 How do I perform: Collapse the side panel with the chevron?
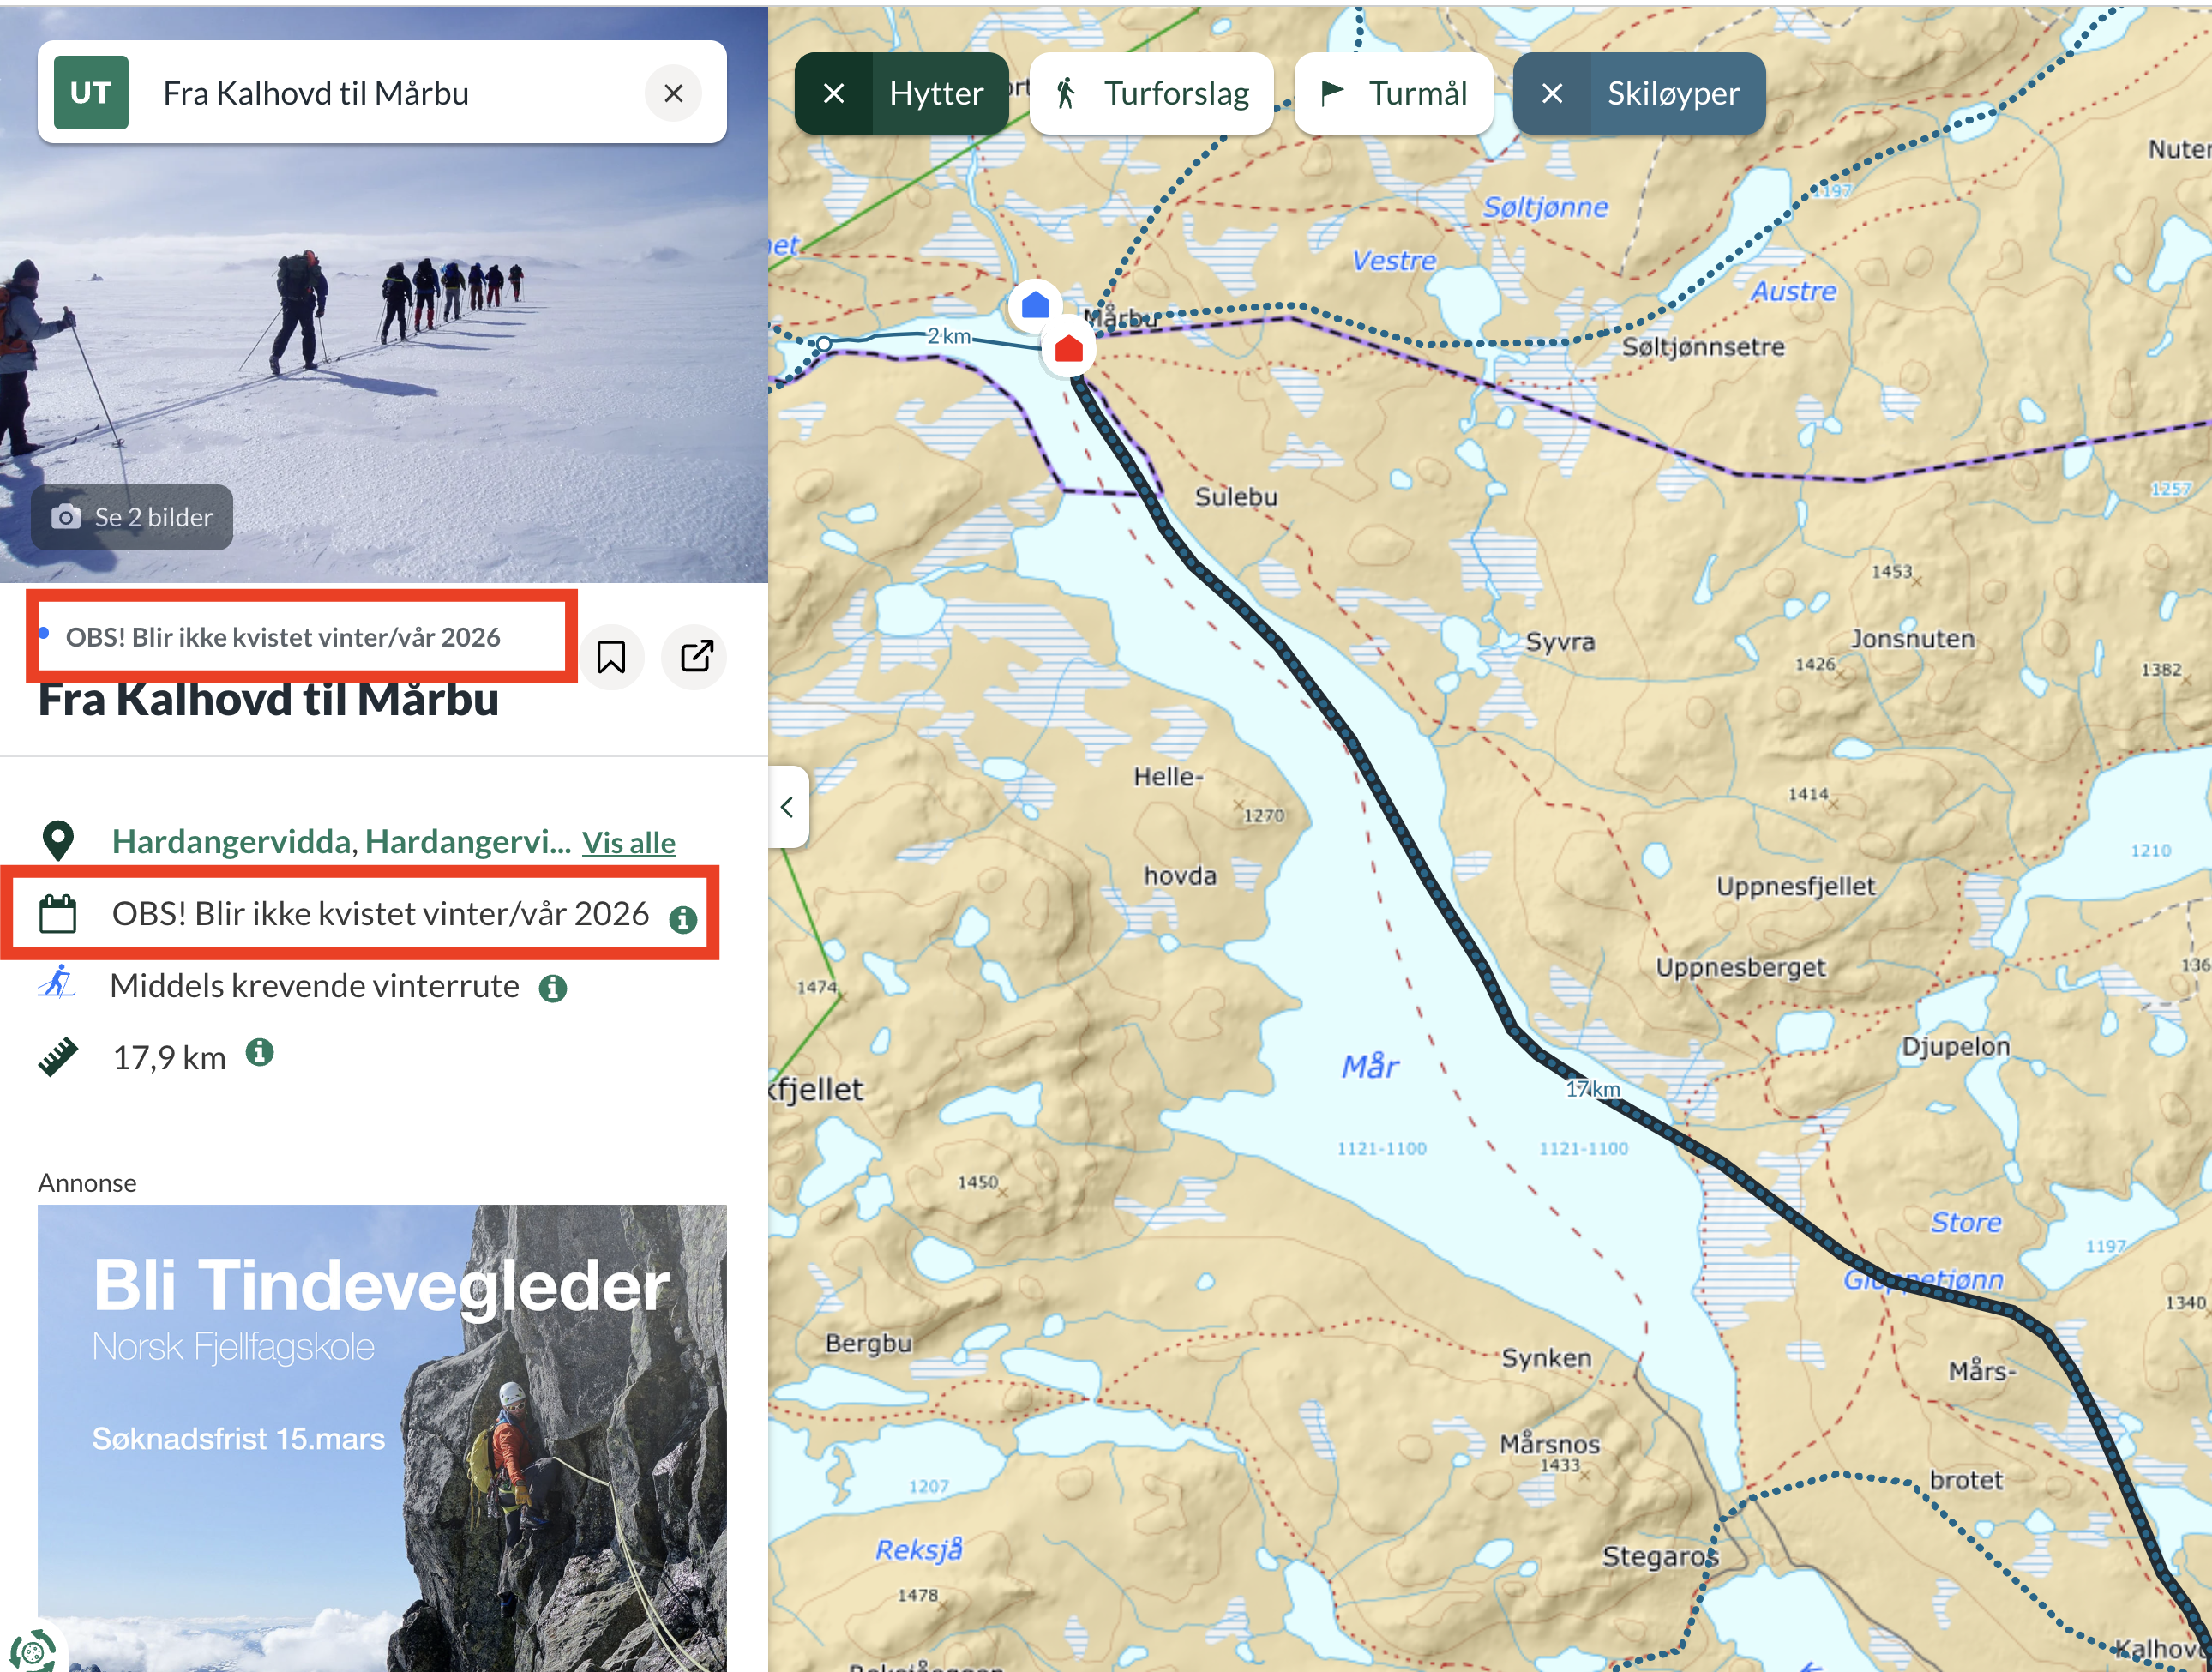click(788, 807)
